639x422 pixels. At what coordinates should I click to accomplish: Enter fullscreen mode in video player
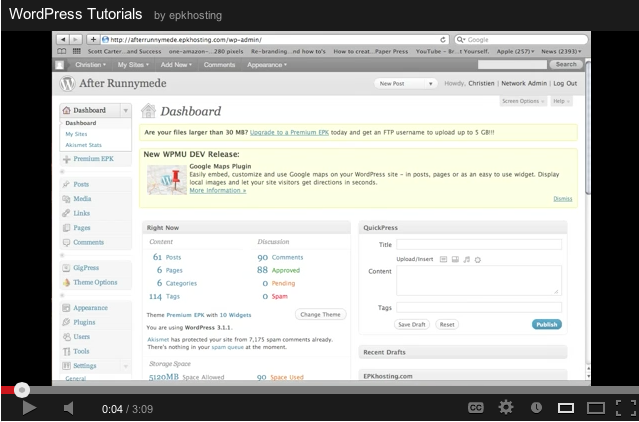pyautogui.click(x=626, y=407)
